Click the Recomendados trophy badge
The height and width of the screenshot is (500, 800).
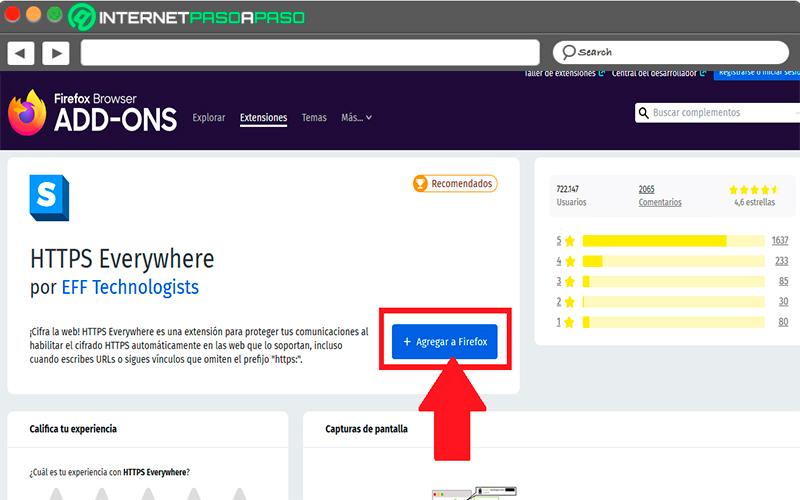(455, 184)
